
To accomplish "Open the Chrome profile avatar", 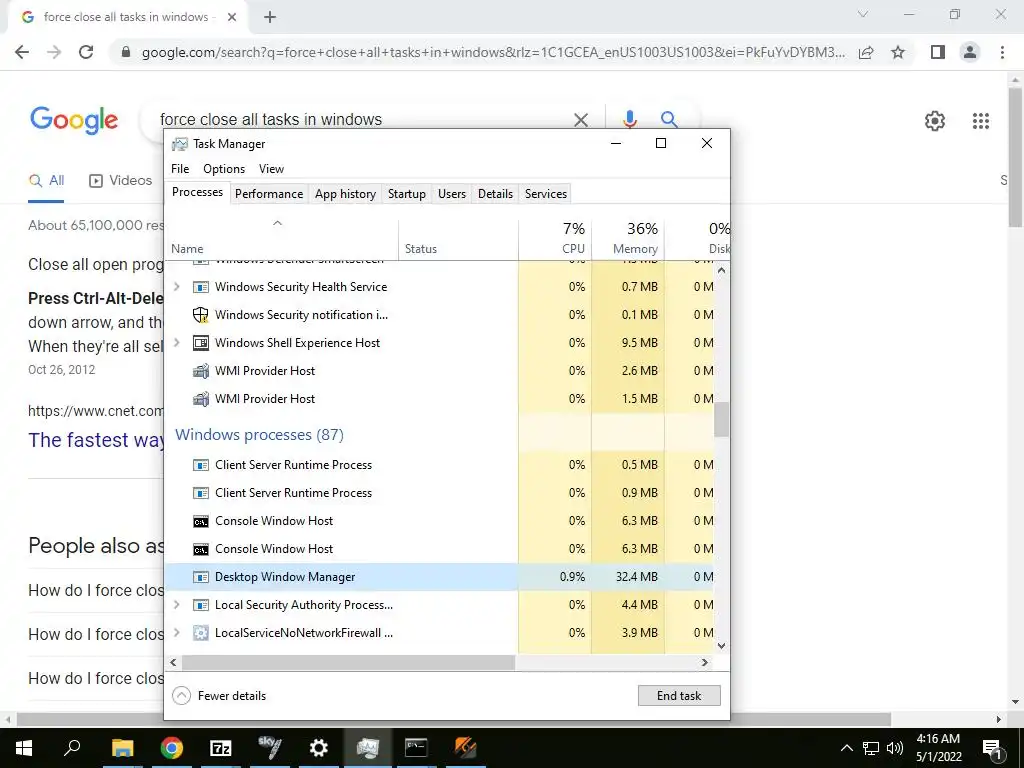I will (x=970, y=52).
